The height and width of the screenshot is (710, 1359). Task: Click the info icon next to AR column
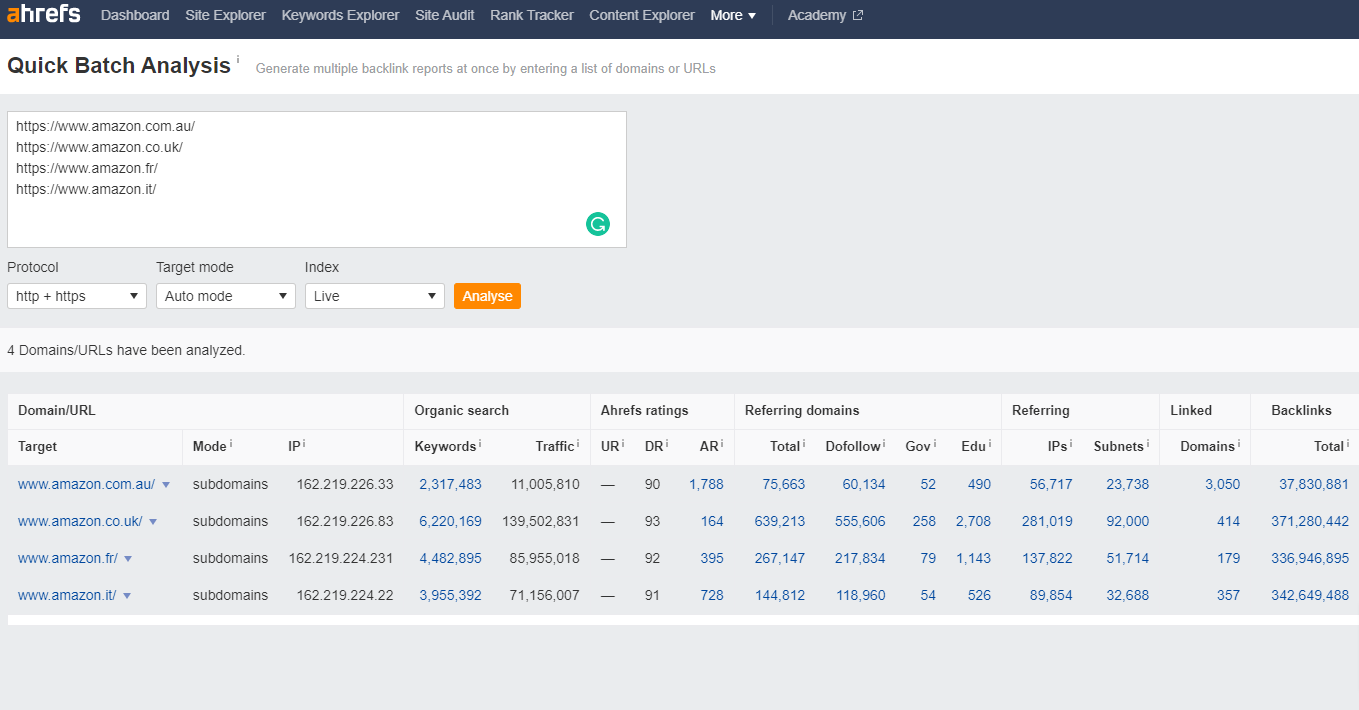point(722,442)
